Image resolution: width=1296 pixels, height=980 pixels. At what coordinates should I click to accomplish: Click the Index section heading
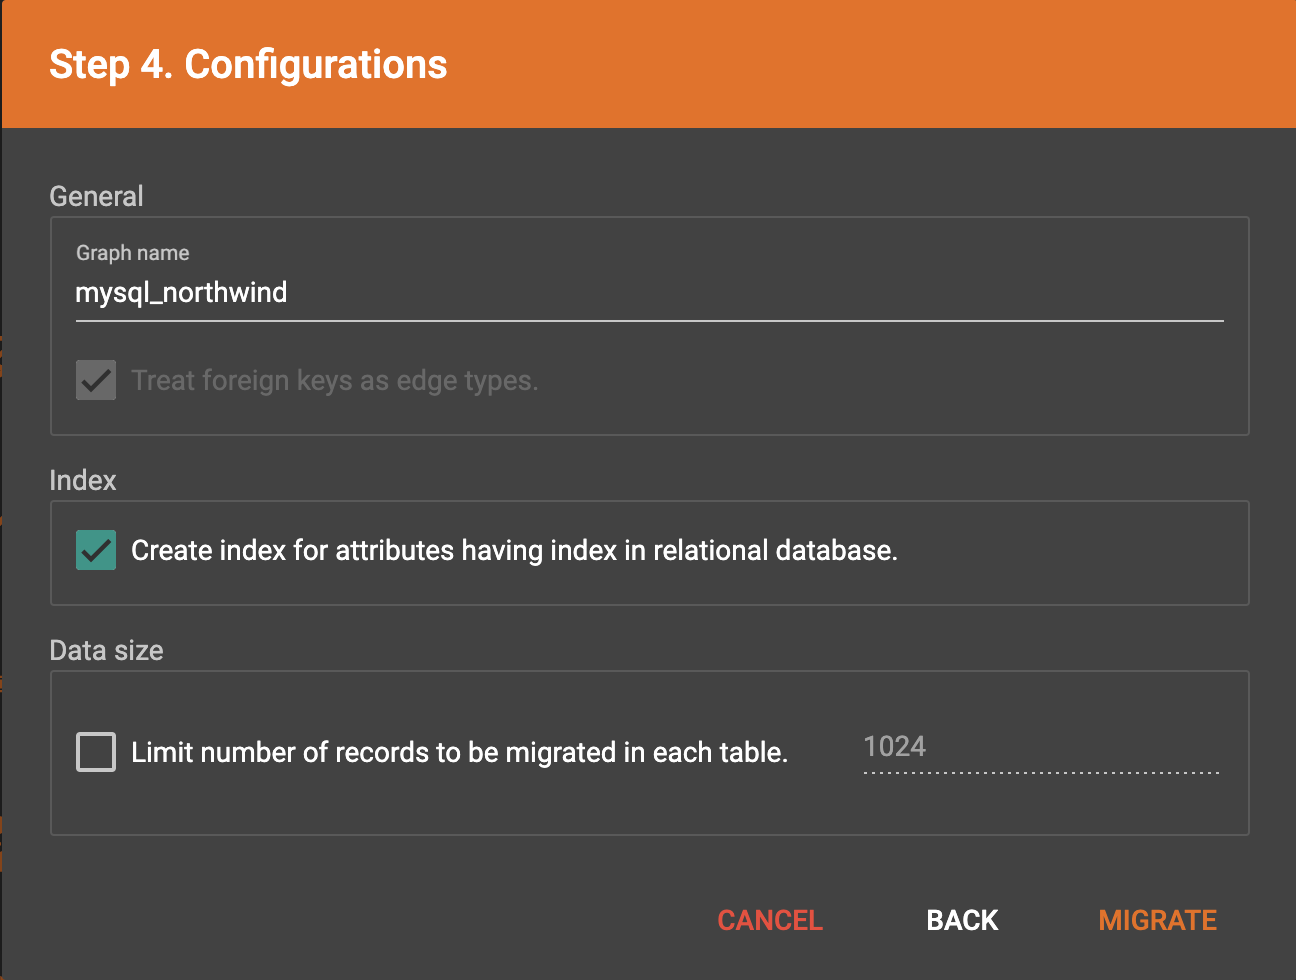pyautogui.click(x=83, y=480)
